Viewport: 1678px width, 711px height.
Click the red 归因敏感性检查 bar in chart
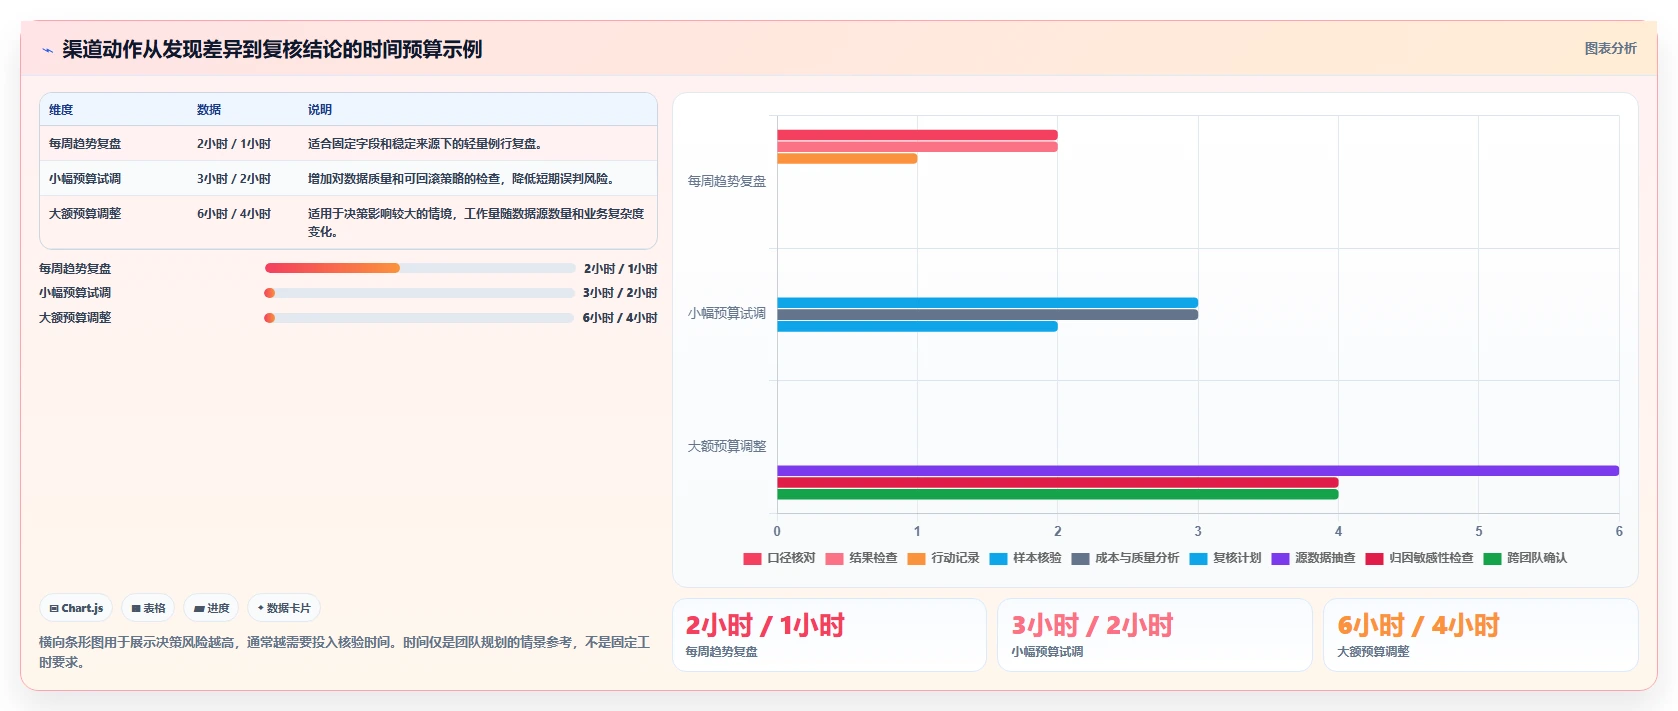(1057, 483)
